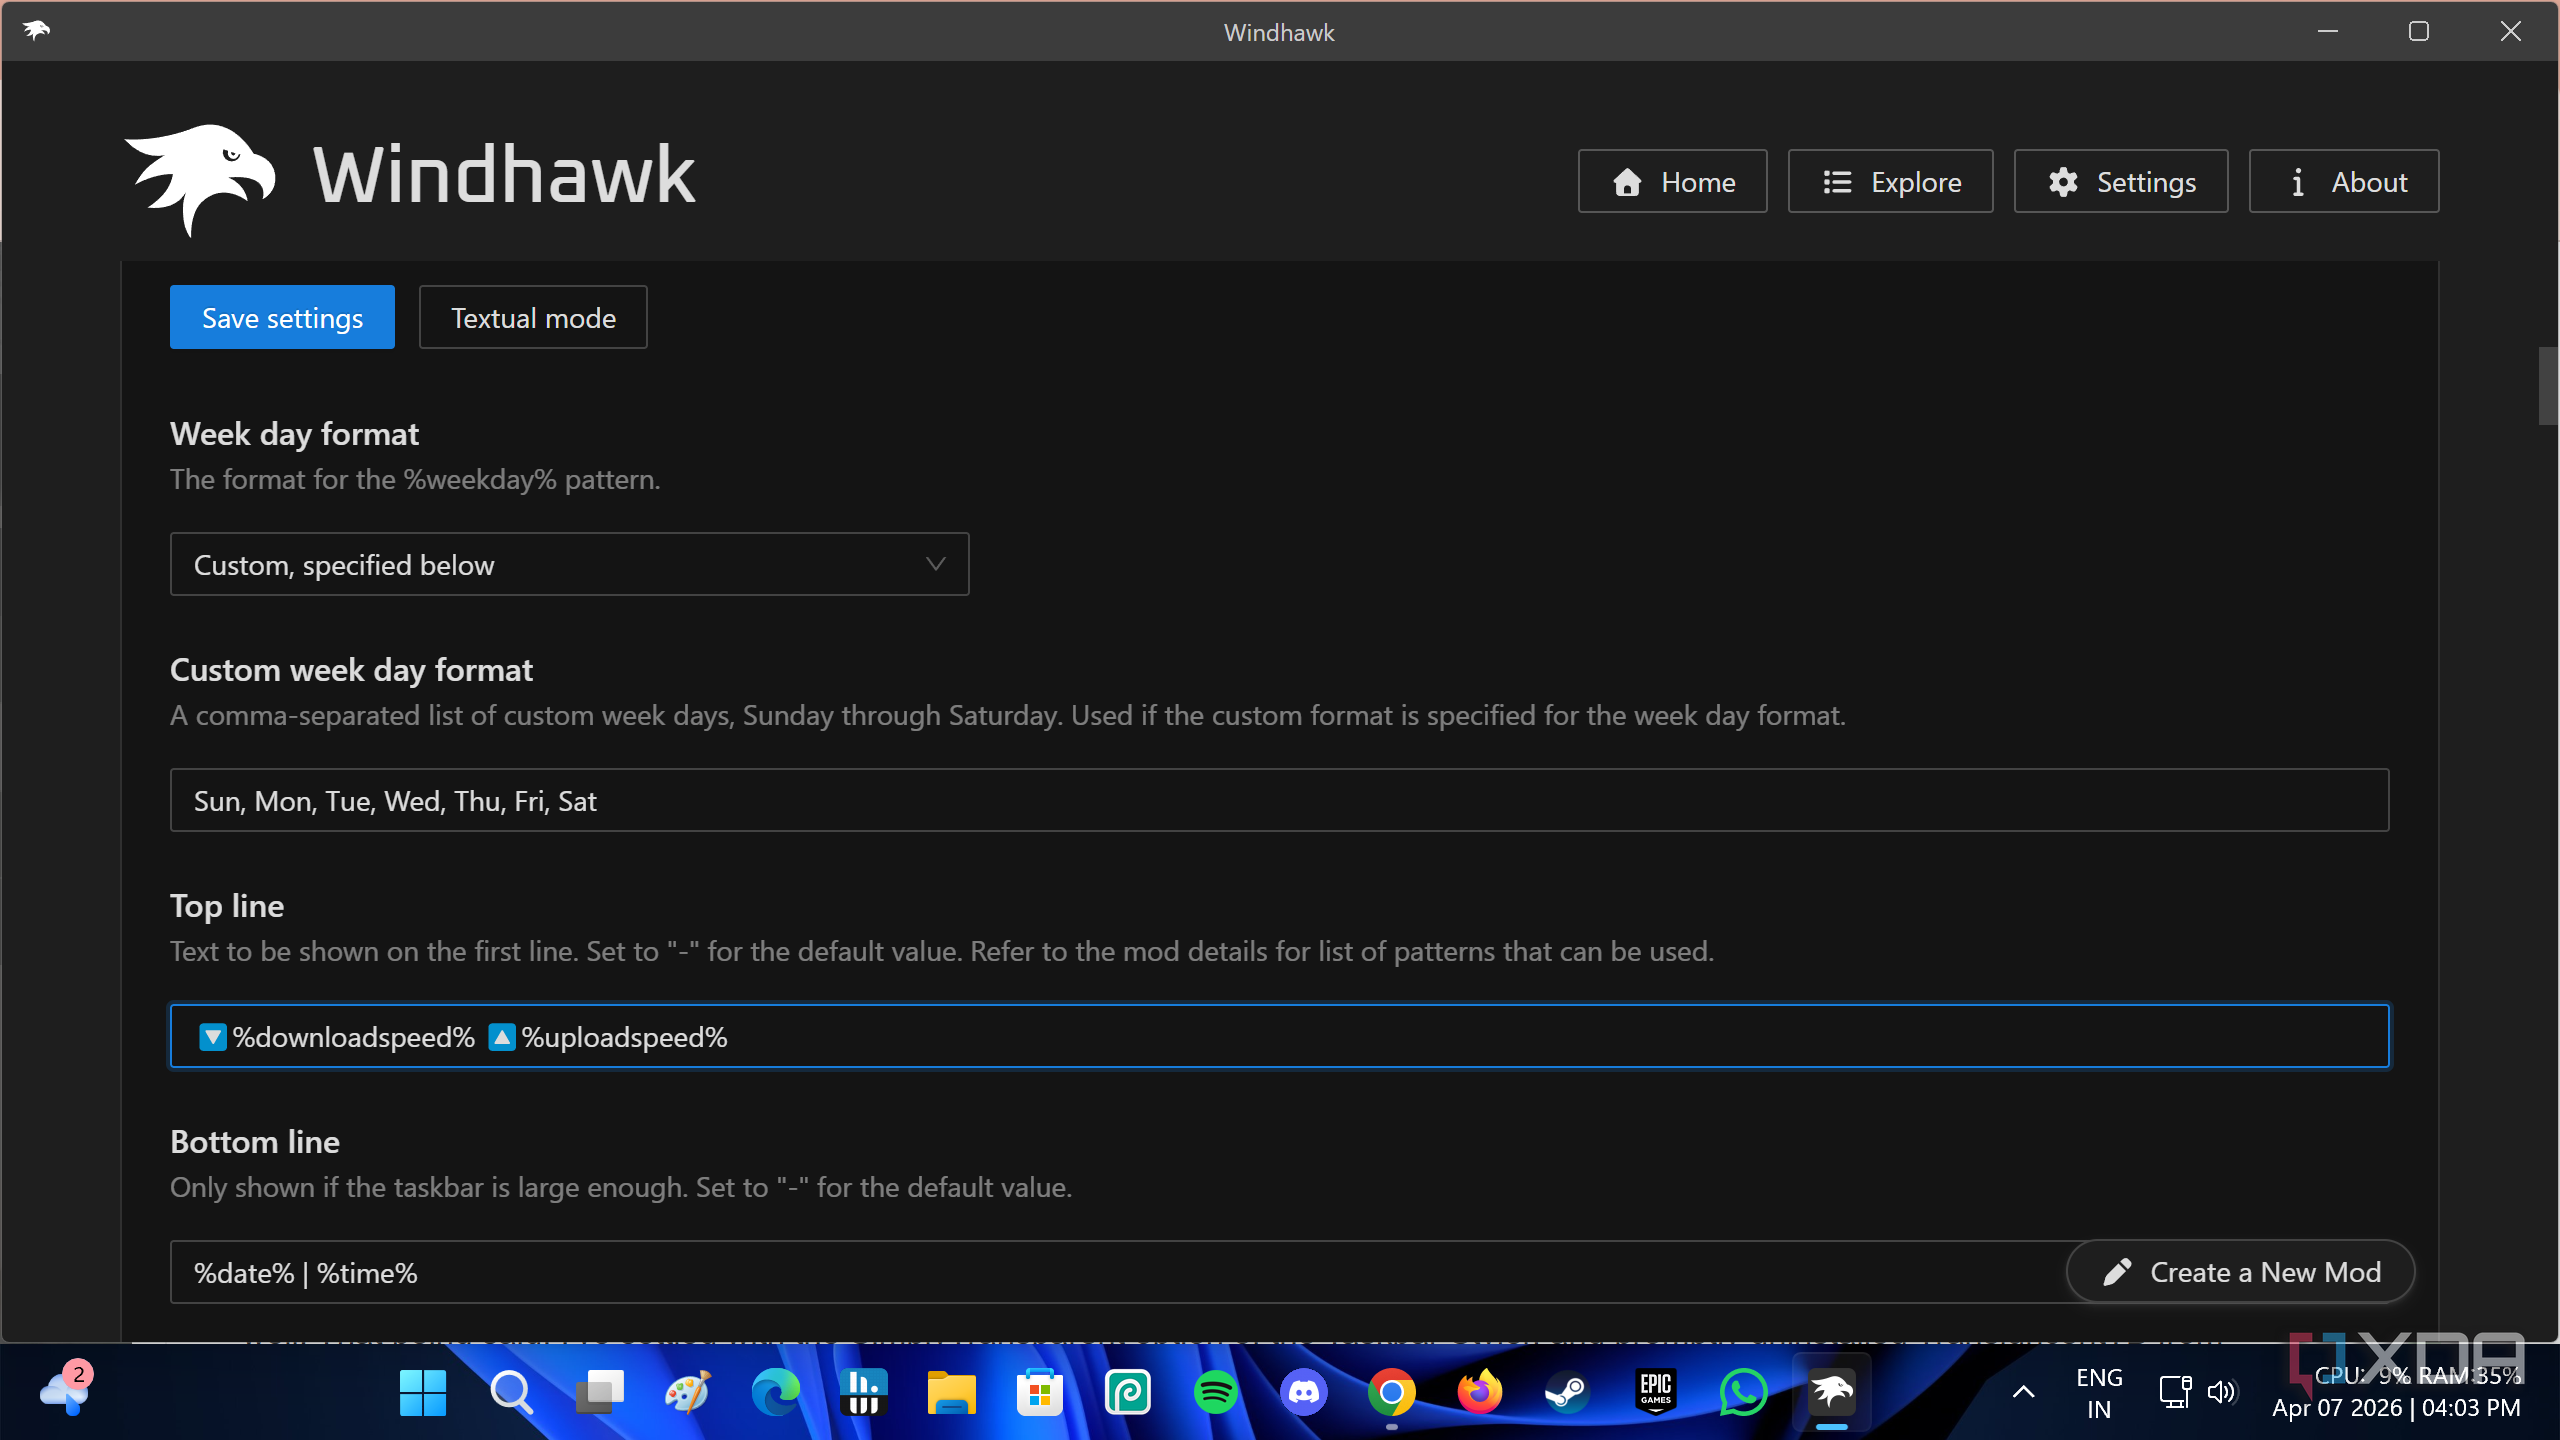This screenshot has width=2560, height=1440.
Task: Show hidden system tray icons
Action: [2023, 1392]
